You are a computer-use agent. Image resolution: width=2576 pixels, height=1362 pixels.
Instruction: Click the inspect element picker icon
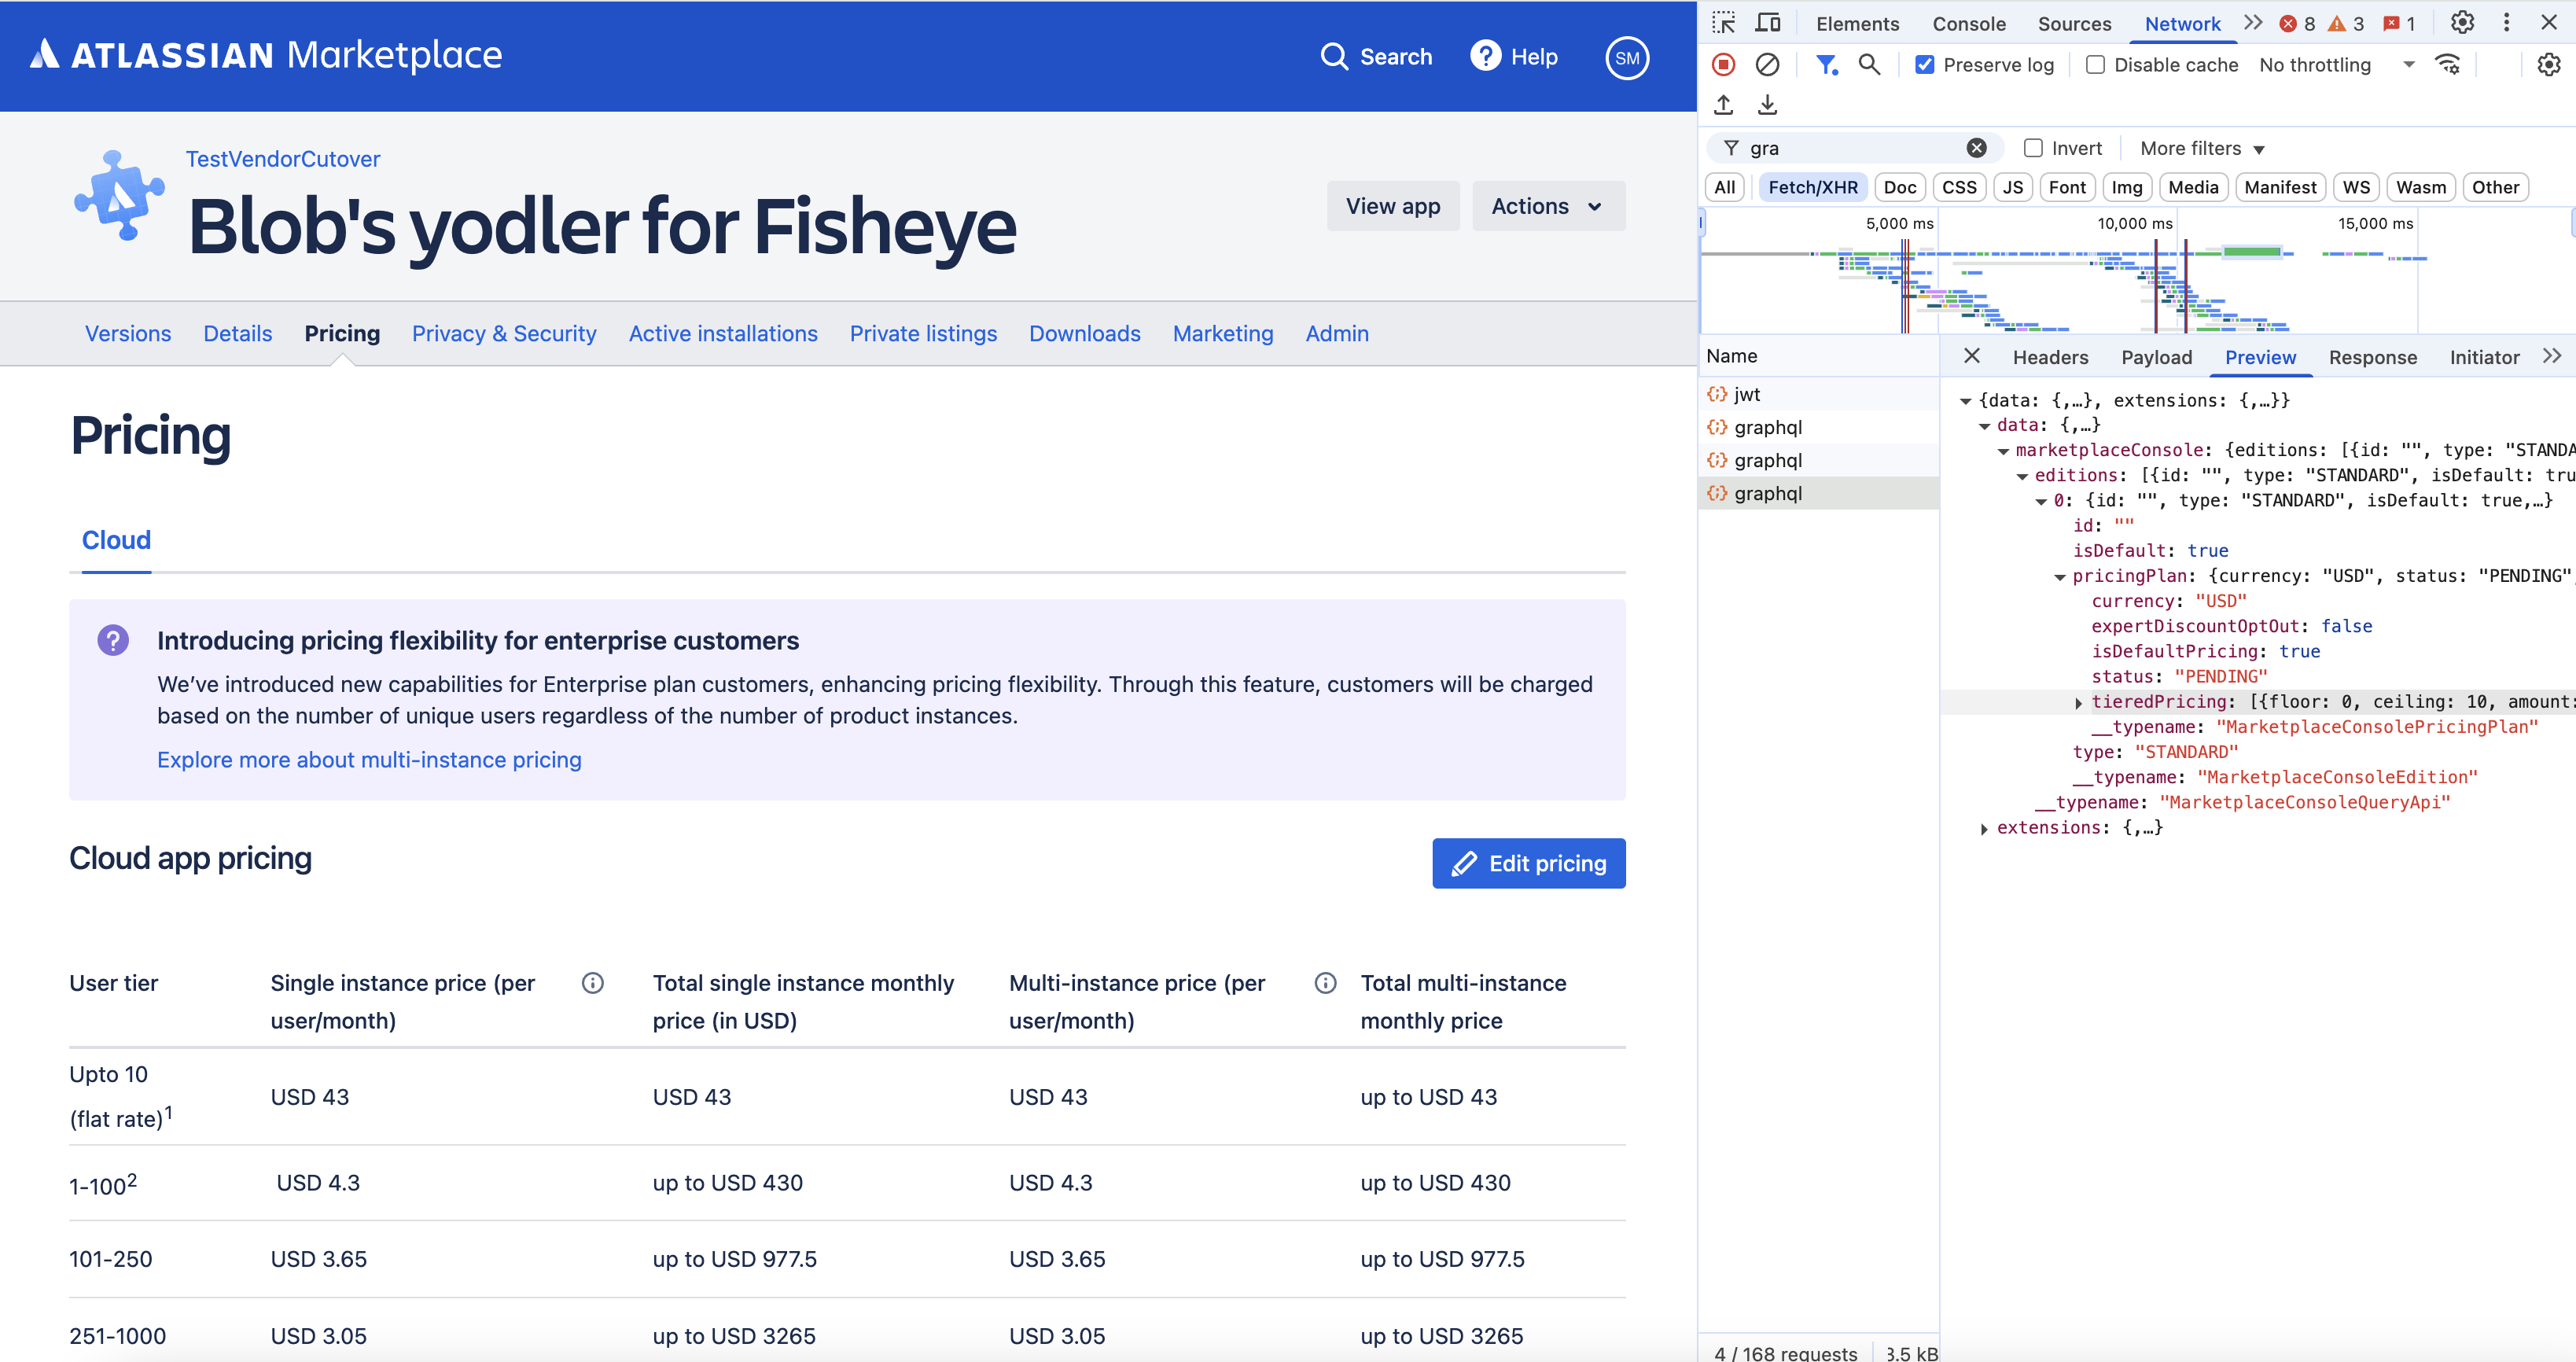pyautogui.click(x=1723, y=23)
